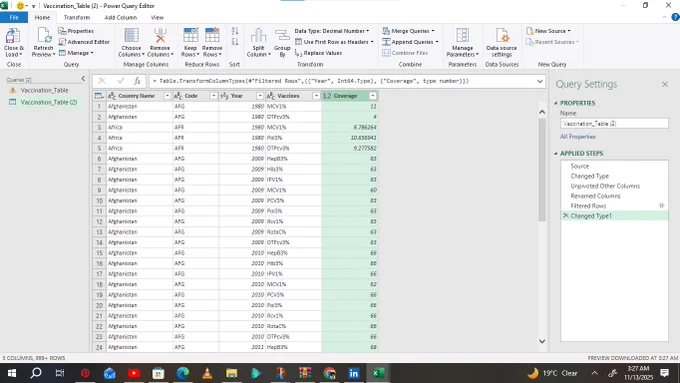Collapse the PROPERTIES section

click(556, 103)
